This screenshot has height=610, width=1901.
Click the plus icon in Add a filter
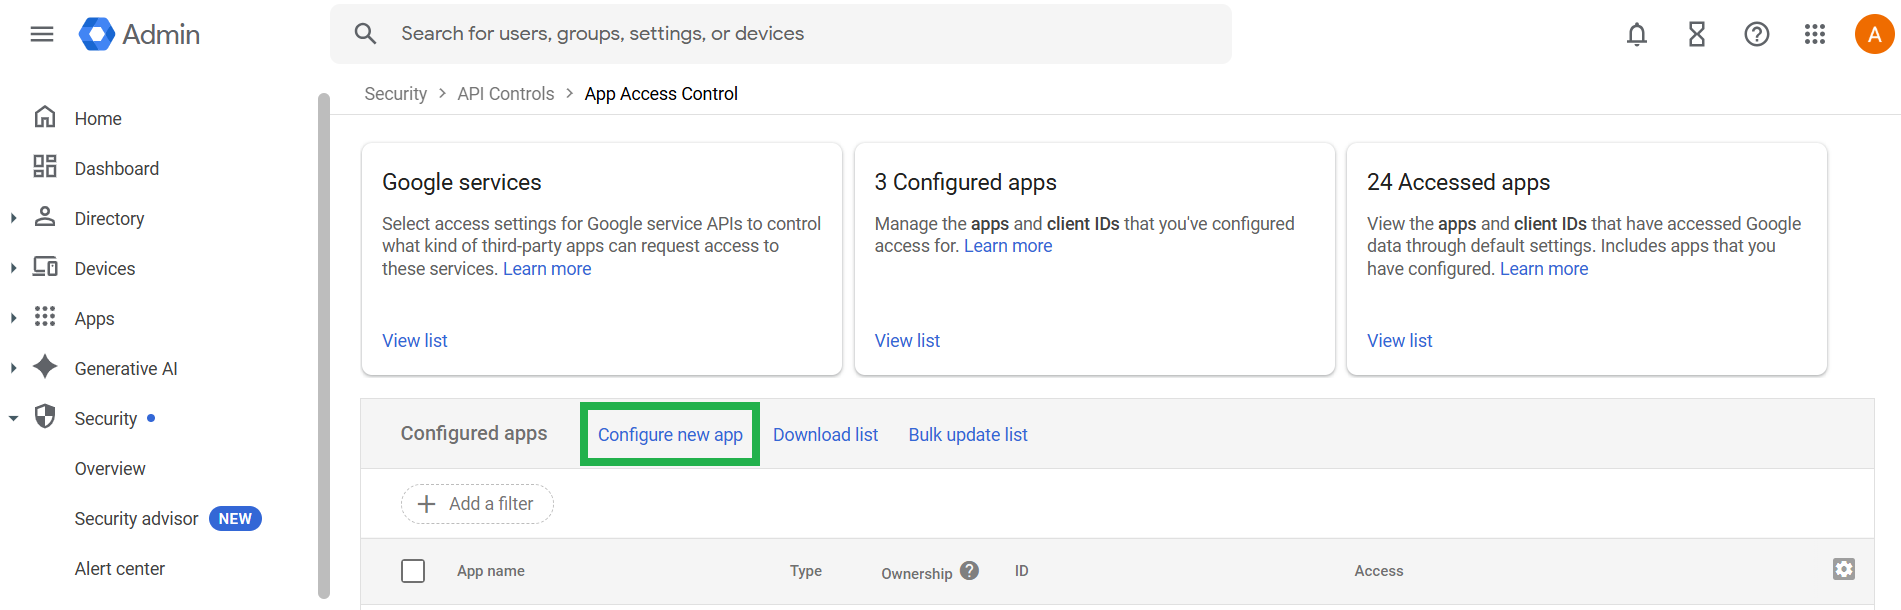click(426, 504)
